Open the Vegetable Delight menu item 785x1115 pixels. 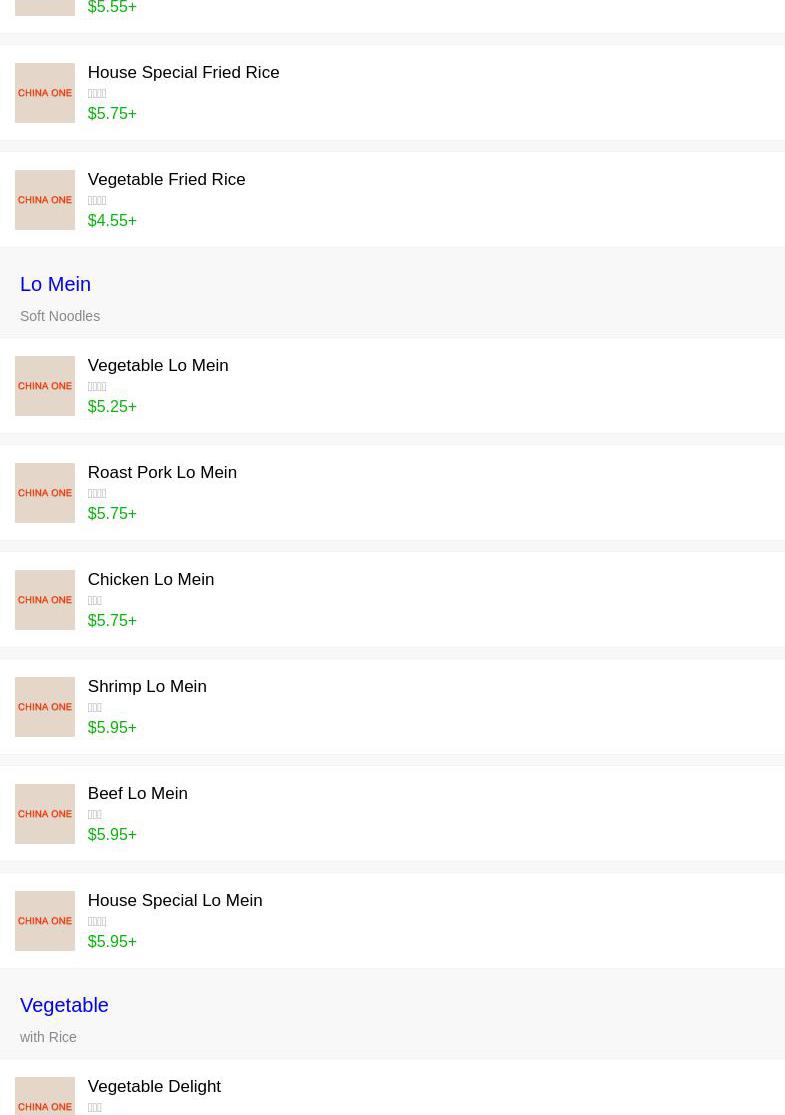coord(154,1087)
